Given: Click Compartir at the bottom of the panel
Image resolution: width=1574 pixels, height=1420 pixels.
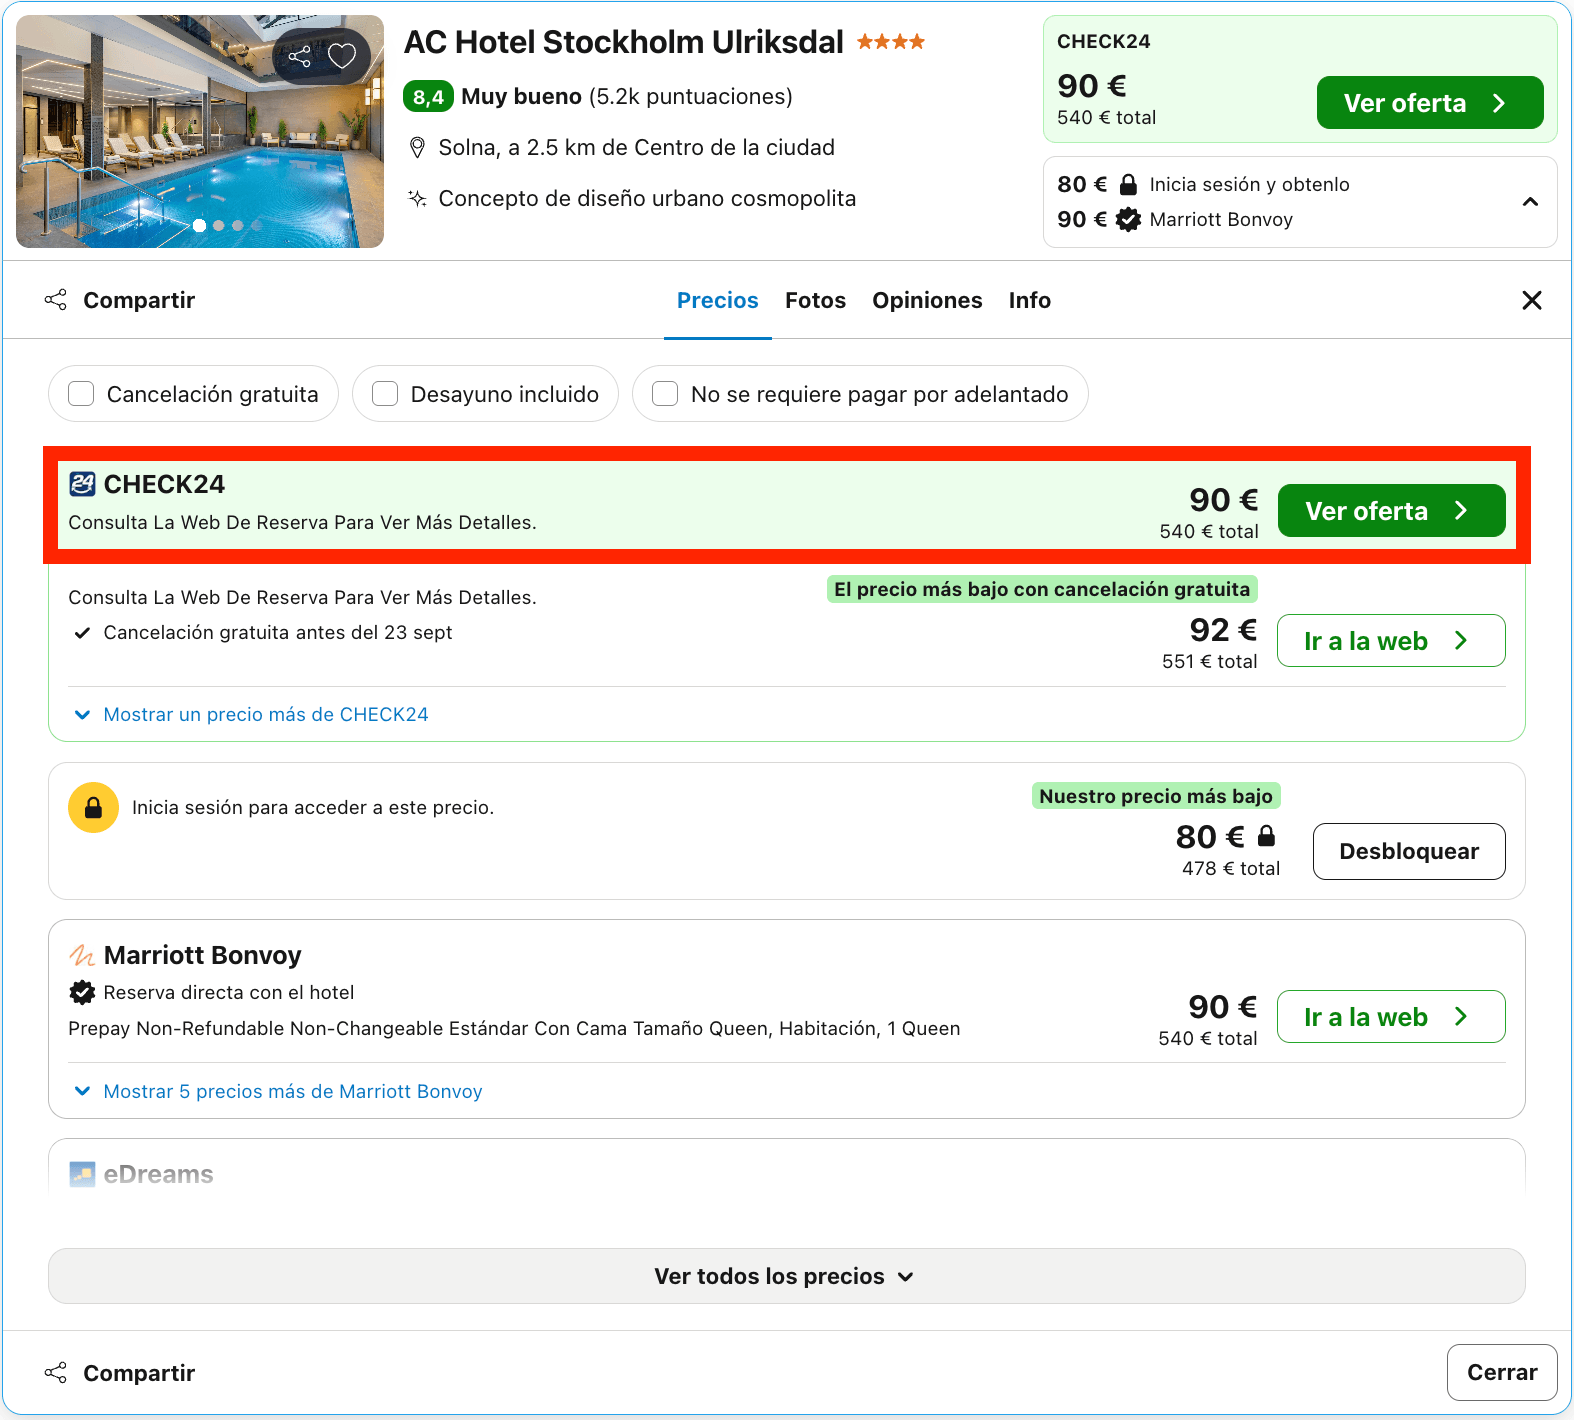Looking at the screenshot, I should (x=120, y=1373).
